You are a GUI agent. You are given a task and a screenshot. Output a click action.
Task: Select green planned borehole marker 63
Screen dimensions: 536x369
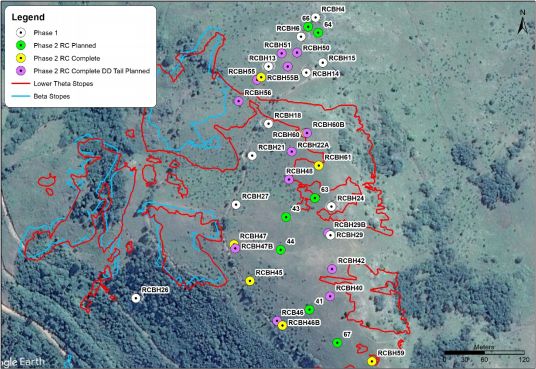coord(315,198)
